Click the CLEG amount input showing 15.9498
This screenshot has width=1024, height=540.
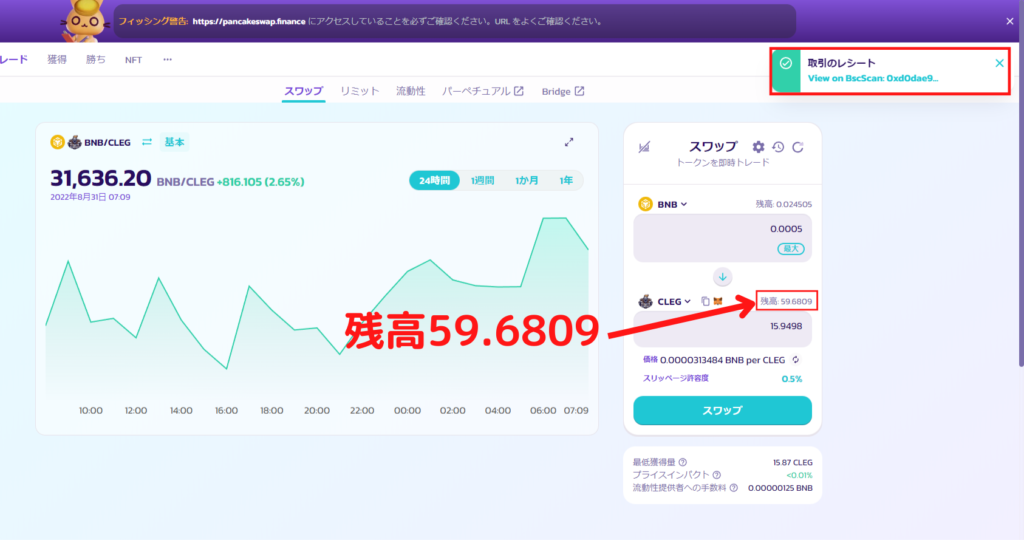[x=722, y=328]
